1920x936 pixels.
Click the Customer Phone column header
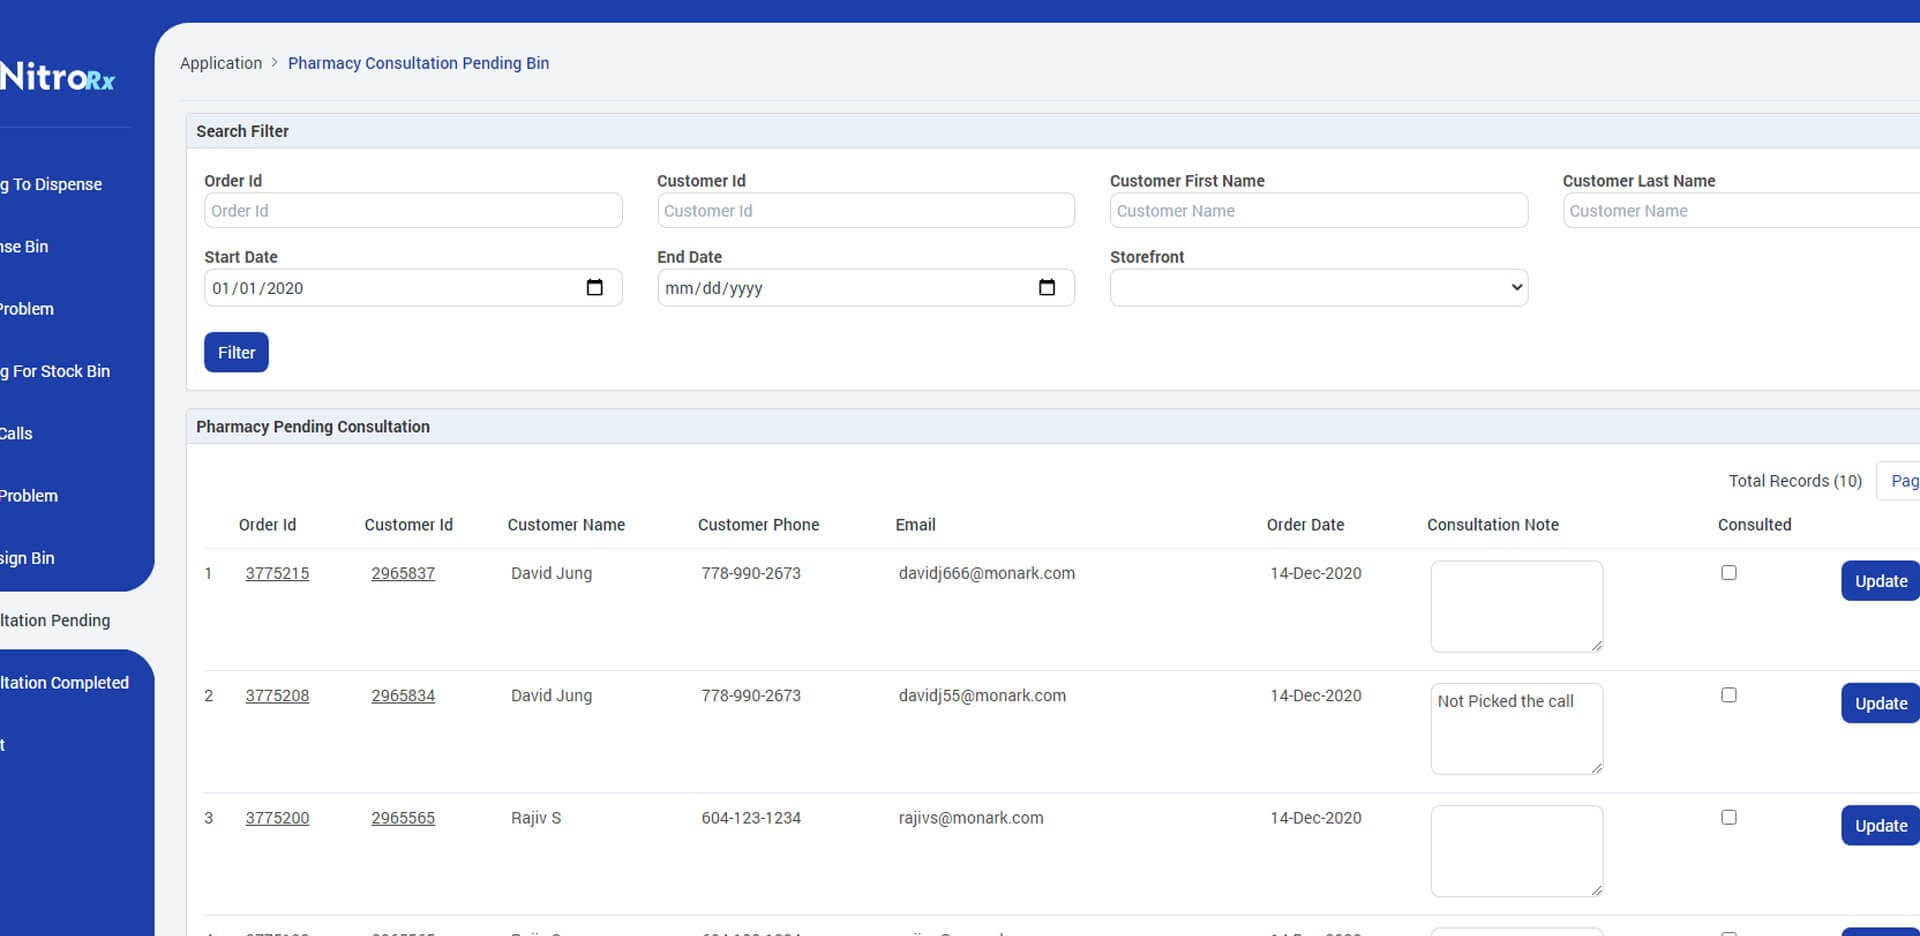click(x=758, y=525)
